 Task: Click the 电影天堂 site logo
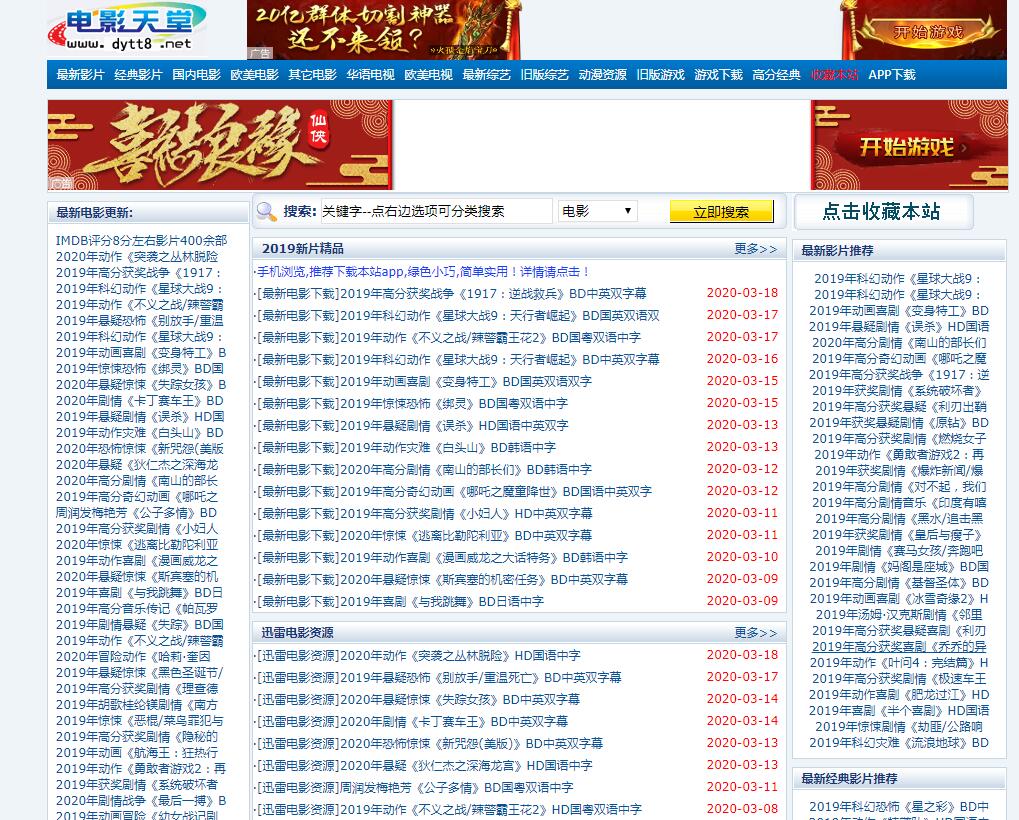tap(125, 28)
